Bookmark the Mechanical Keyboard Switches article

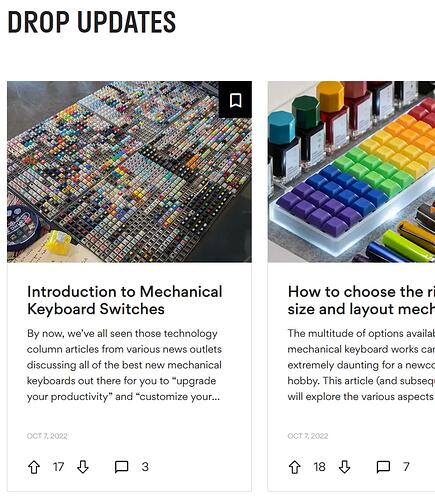tap(235, 100)
